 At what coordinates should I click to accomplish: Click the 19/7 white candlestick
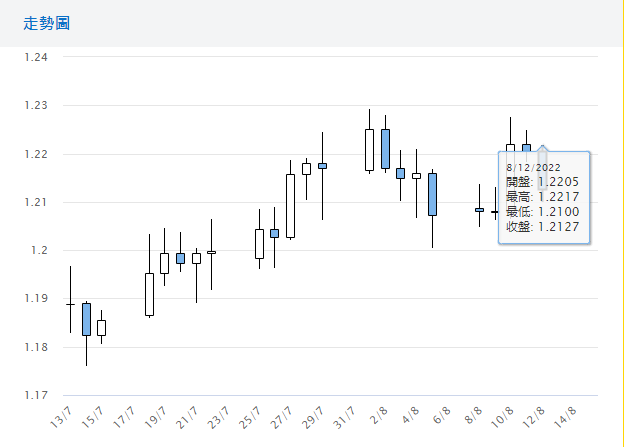(x=164, y=263)
